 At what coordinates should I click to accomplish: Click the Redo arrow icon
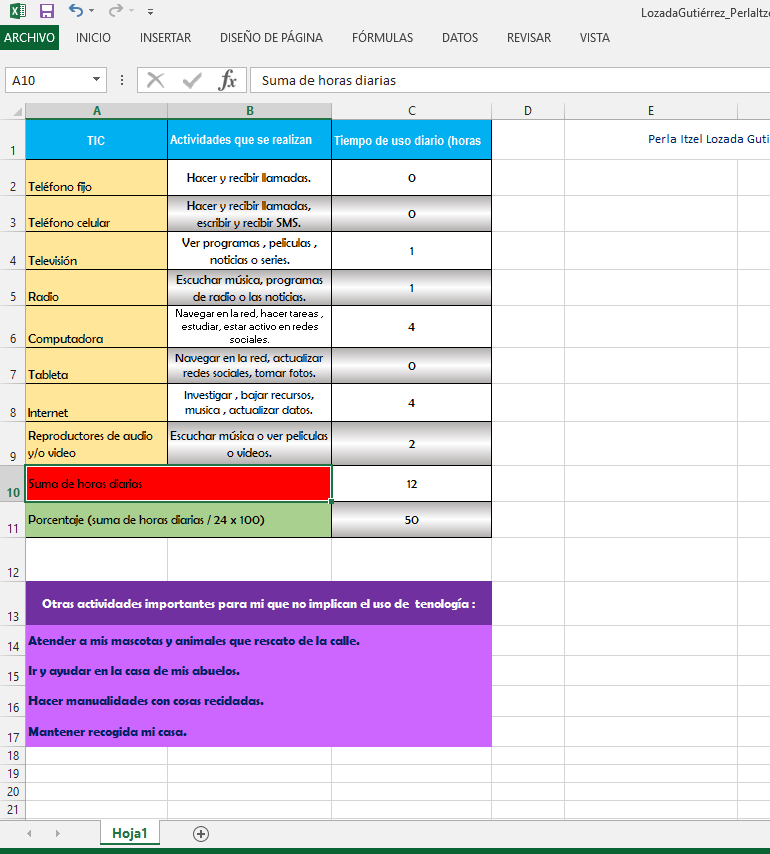[115, 10]
